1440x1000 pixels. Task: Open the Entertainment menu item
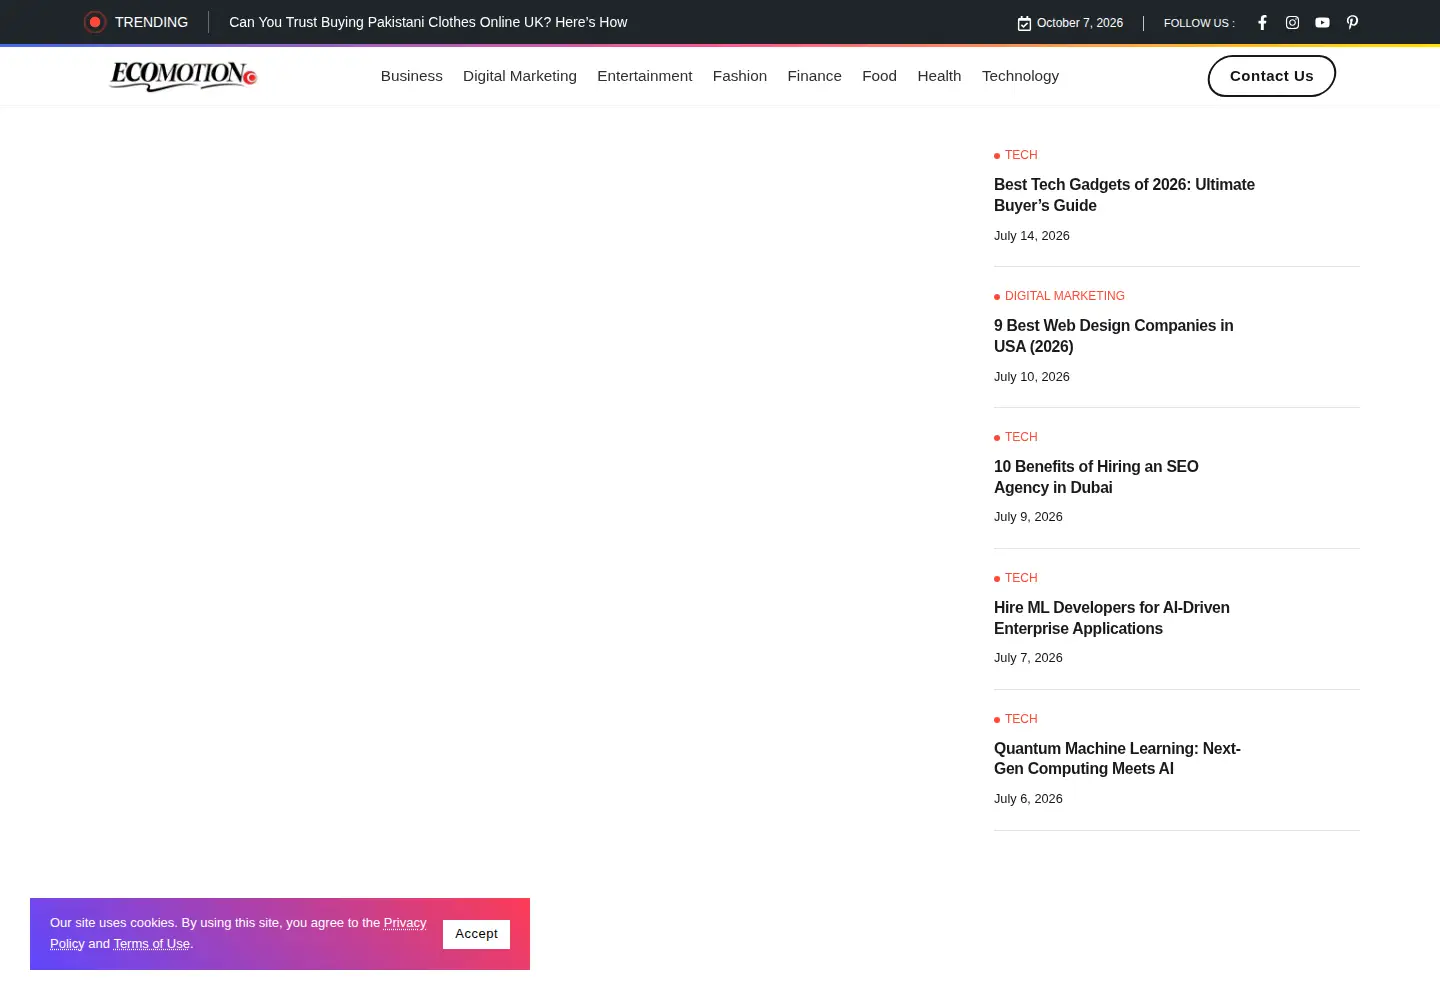tap(644, 76)
